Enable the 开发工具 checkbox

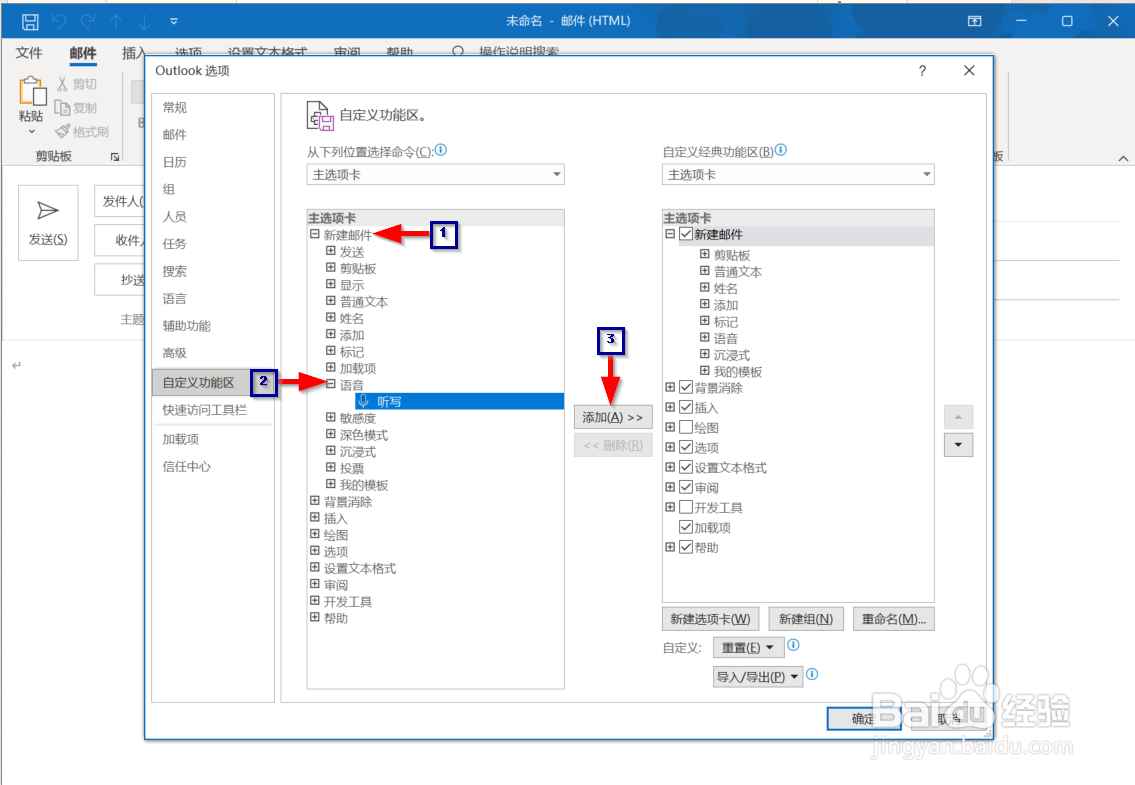coord(686,507)
